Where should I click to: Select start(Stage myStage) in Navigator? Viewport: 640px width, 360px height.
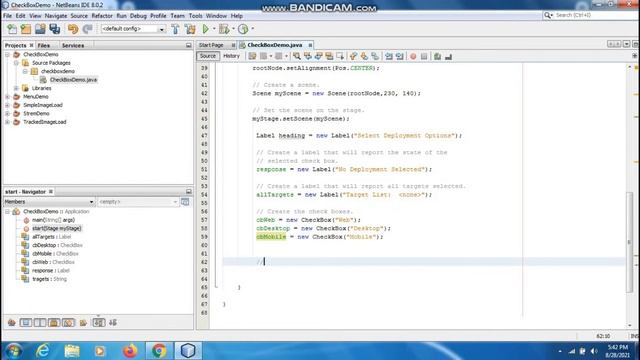(x=57, y=229)
